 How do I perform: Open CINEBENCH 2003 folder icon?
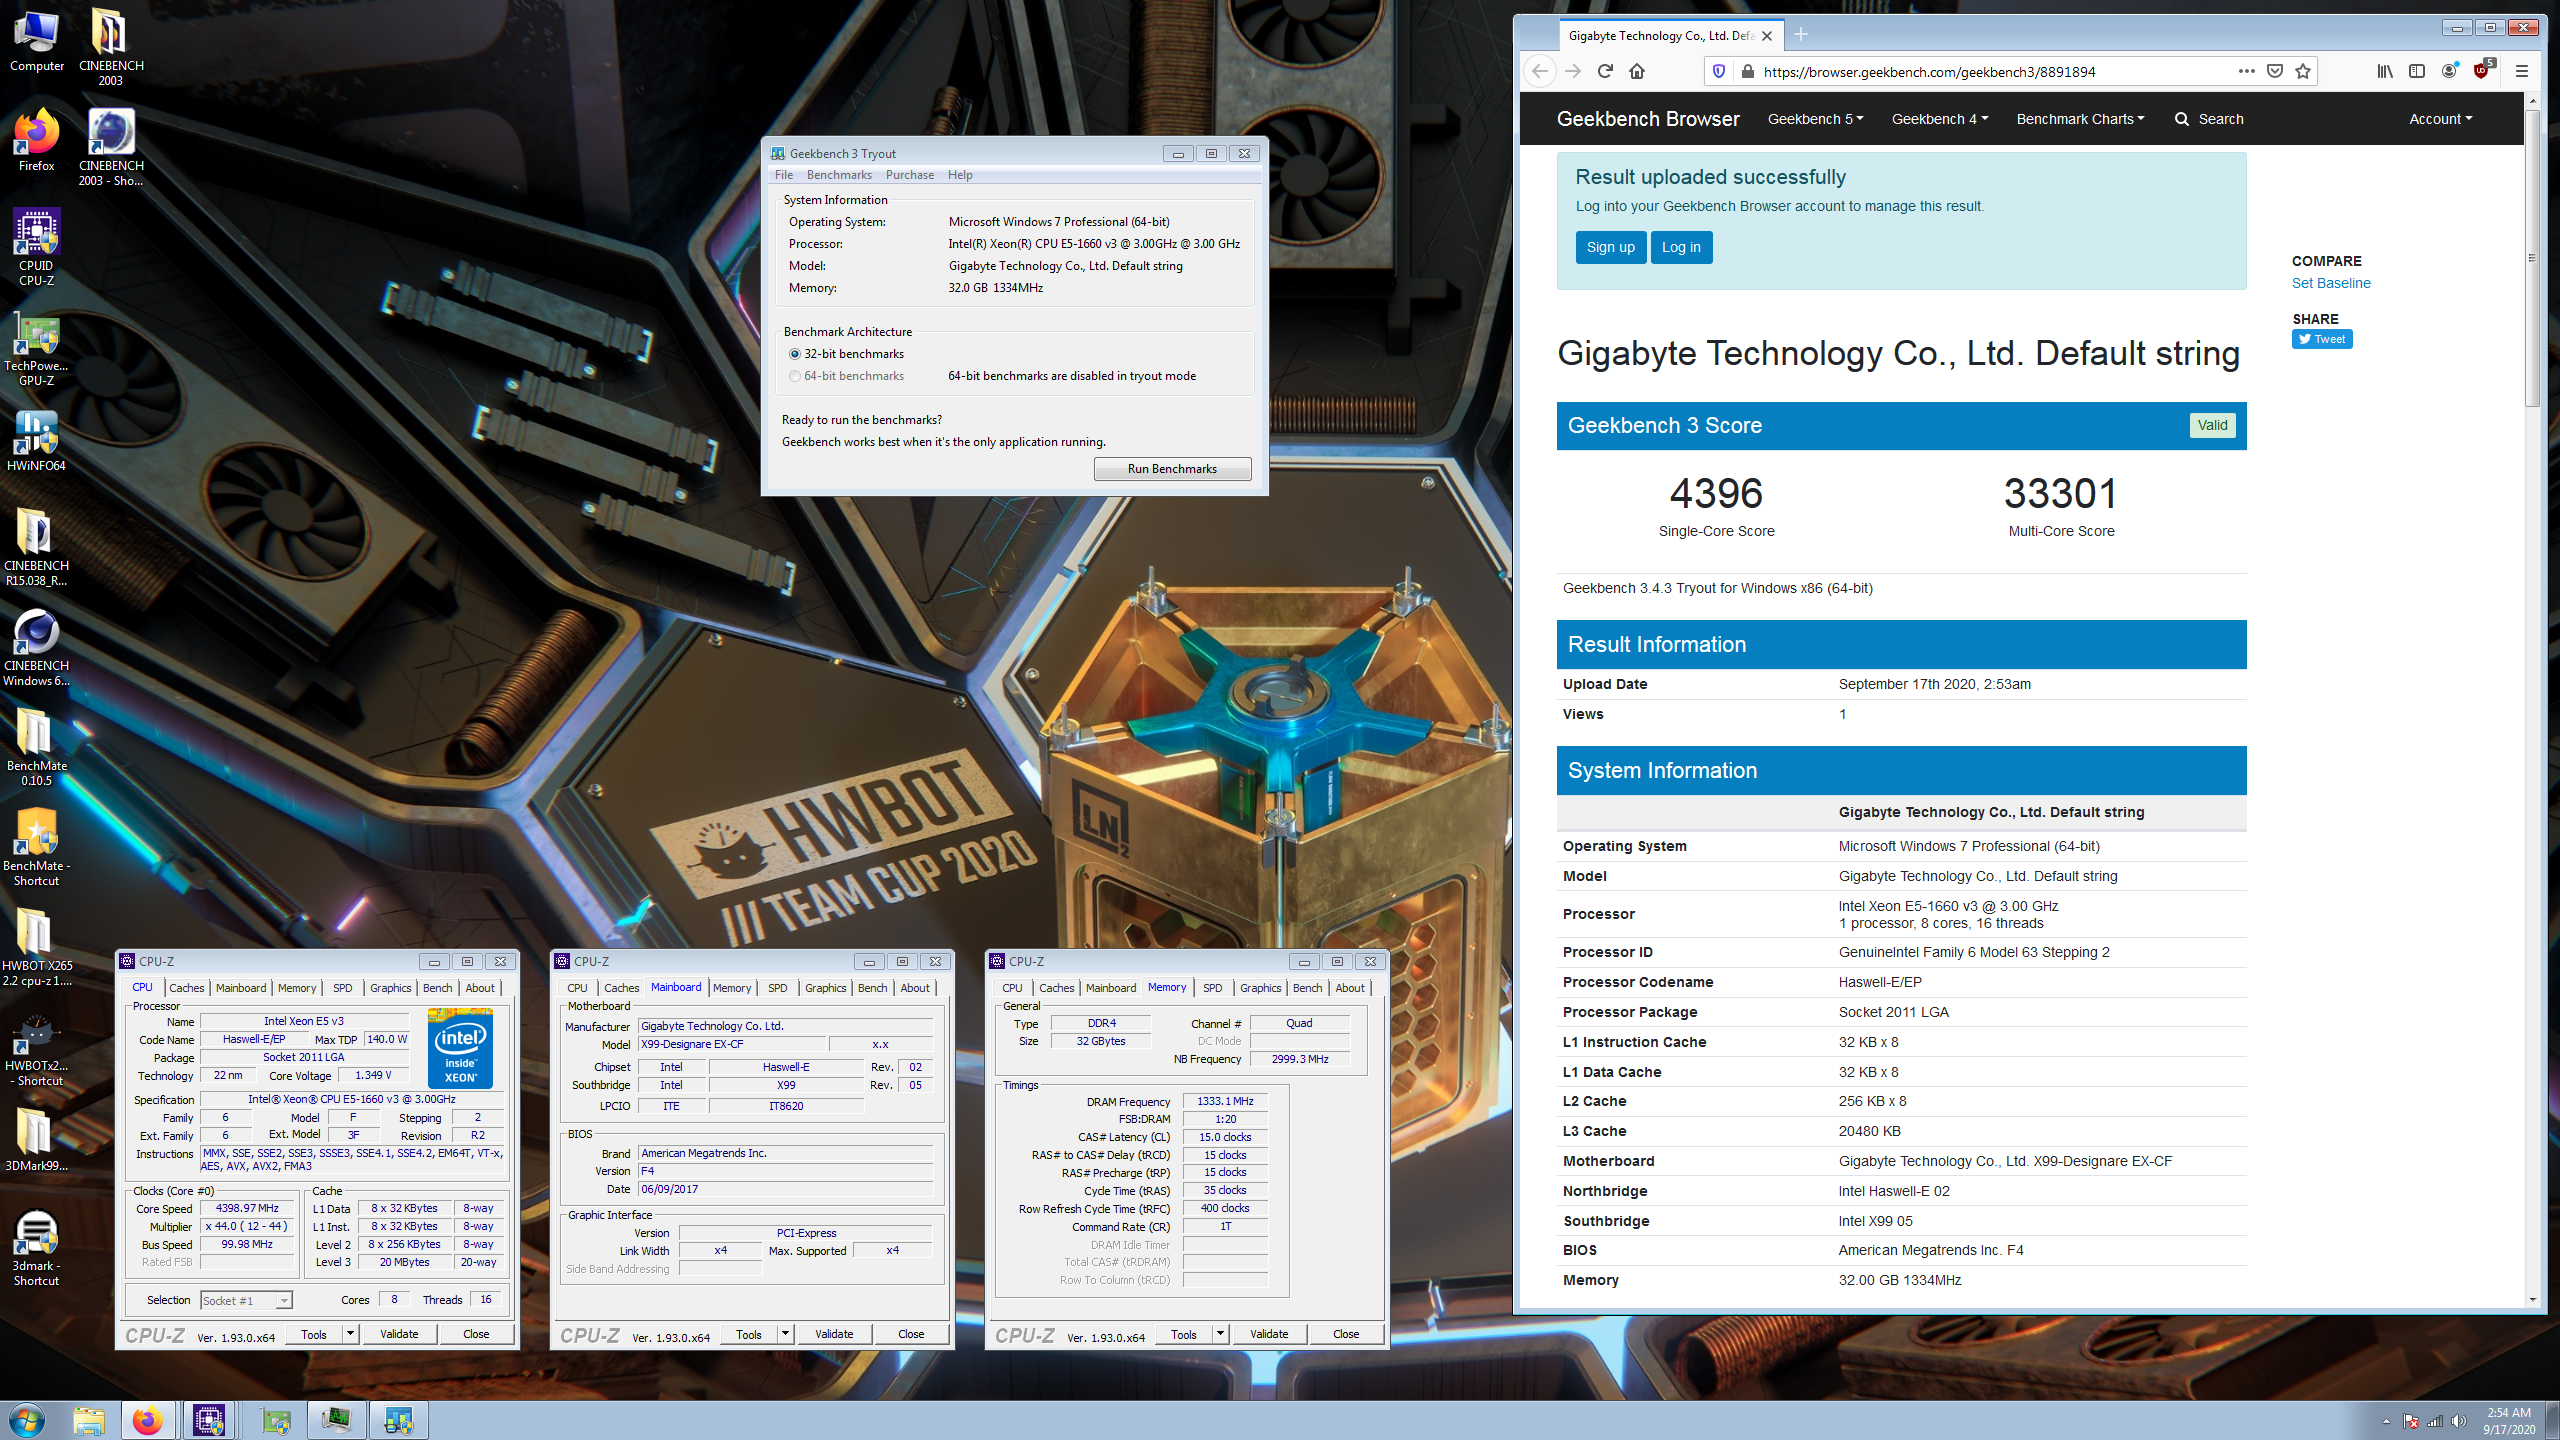click(x=111, y=47)
